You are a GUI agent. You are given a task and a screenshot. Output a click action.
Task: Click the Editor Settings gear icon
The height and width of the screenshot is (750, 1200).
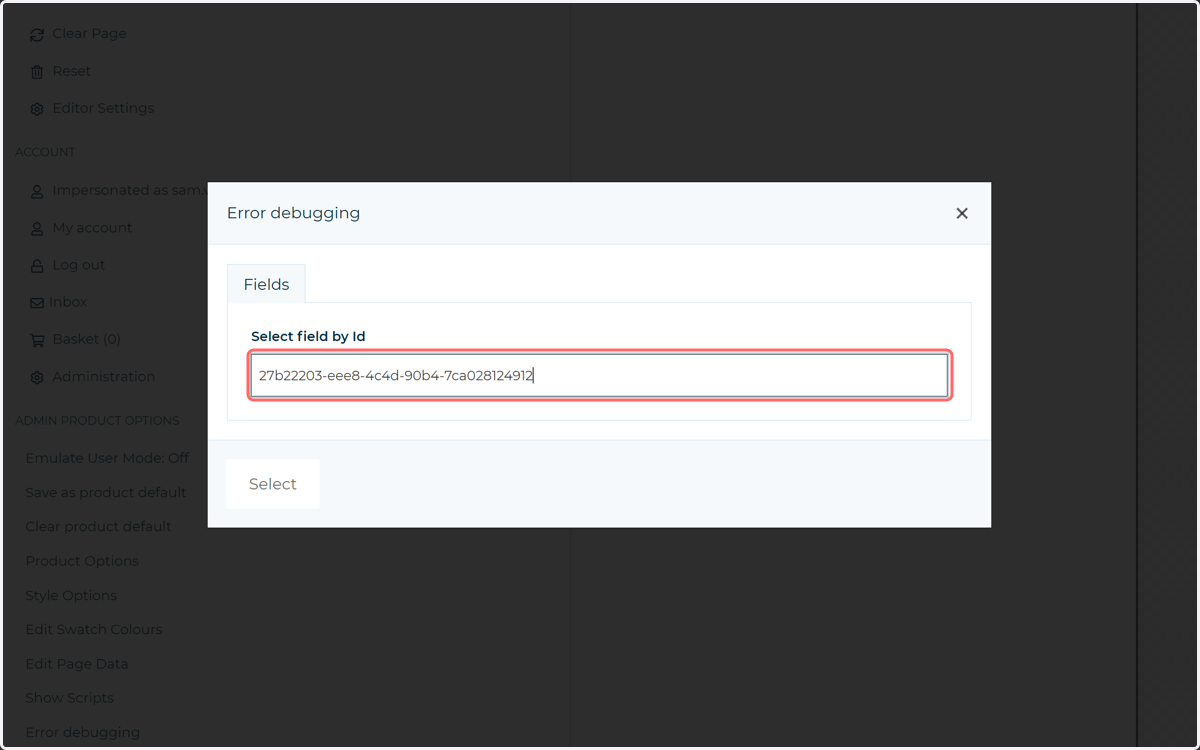37,109
